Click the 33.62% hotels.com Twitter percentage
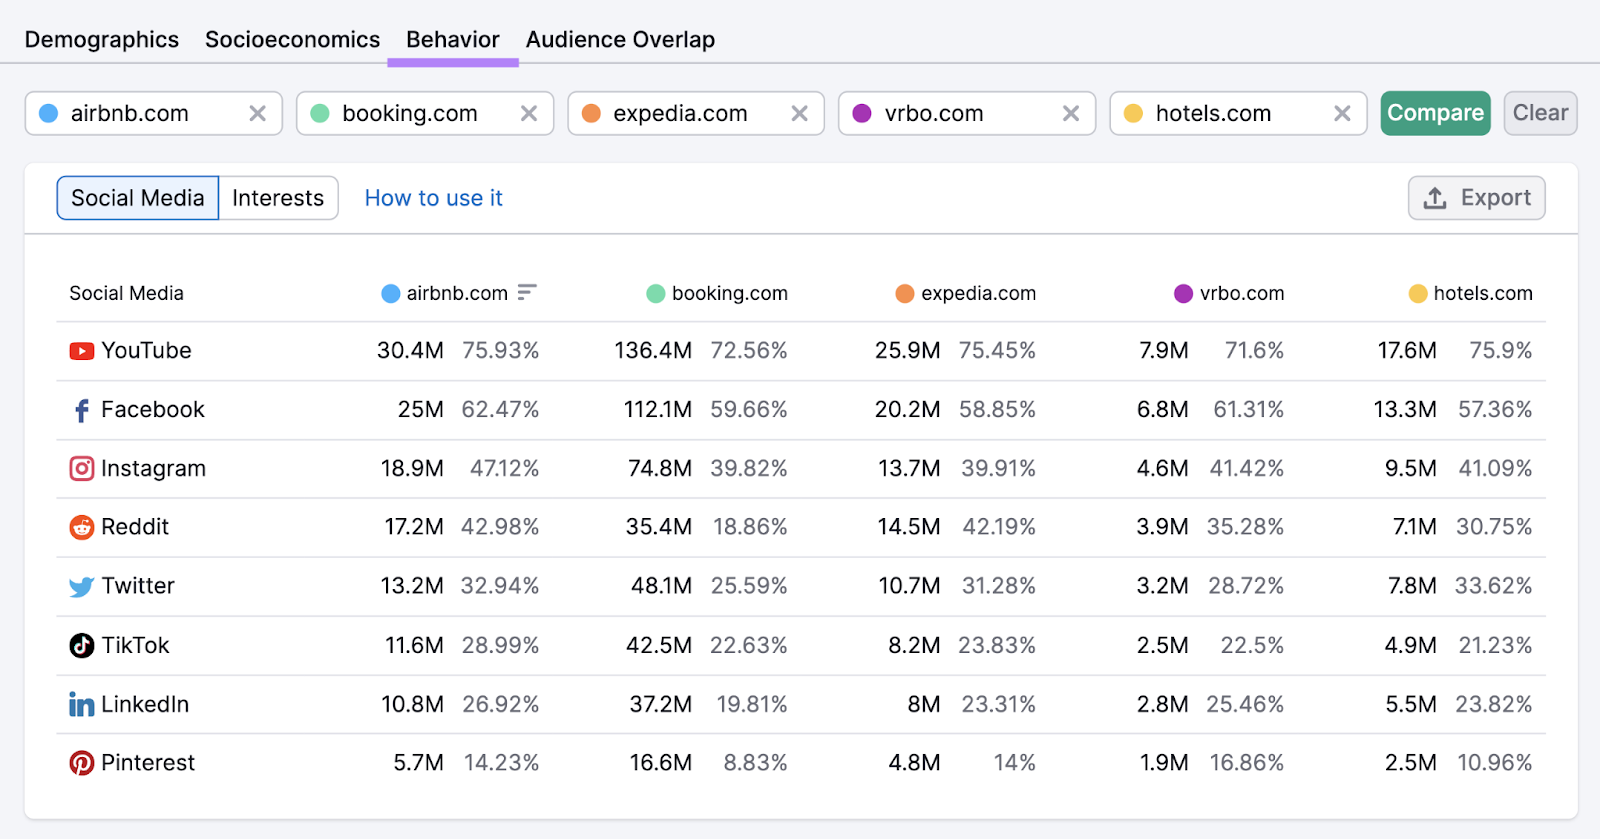The image size is (1600, 839). point(1494,586)
